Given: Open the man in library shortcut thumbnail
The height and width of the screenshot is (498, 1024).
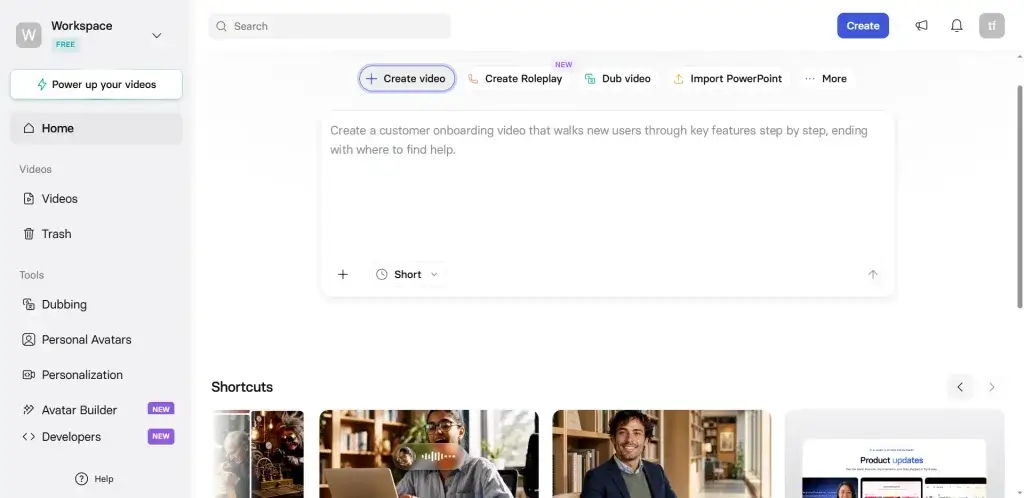Looking at the screenshot, I should point(662,454).
